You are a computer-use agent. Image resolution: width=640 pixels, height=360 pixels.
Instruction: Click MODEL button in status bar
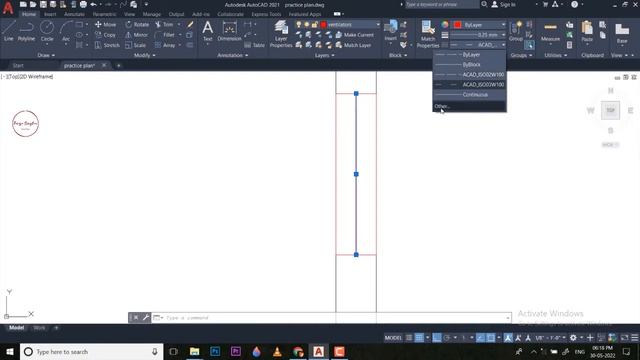pos(393,338)
